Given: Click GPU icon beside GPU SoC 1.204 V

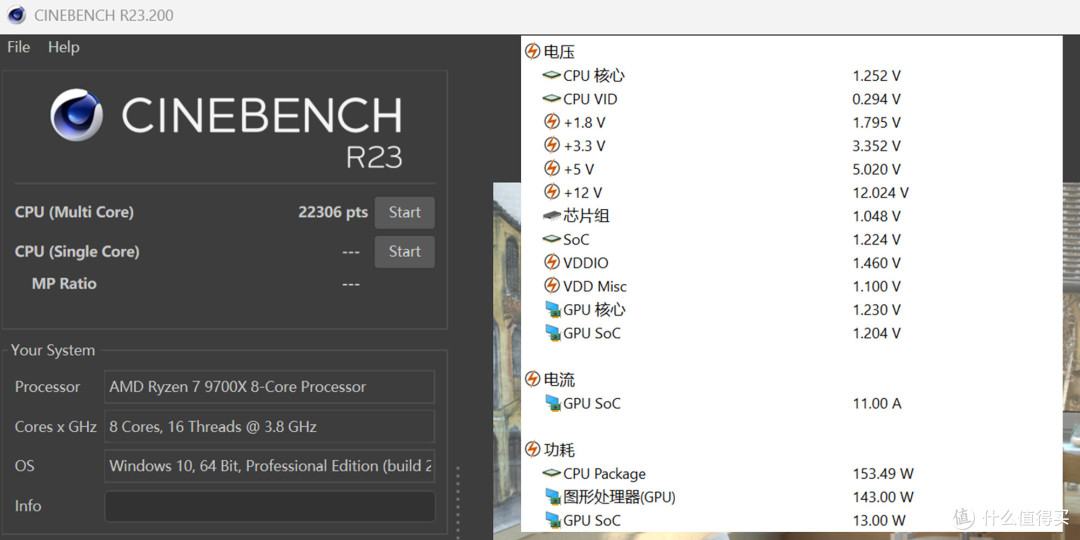Looking at the screenshot, I should click(x=552, y=333).
